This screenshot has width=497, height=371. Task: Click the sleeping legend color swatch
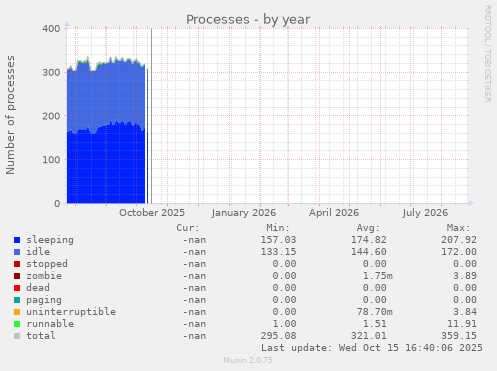[17, 240]
